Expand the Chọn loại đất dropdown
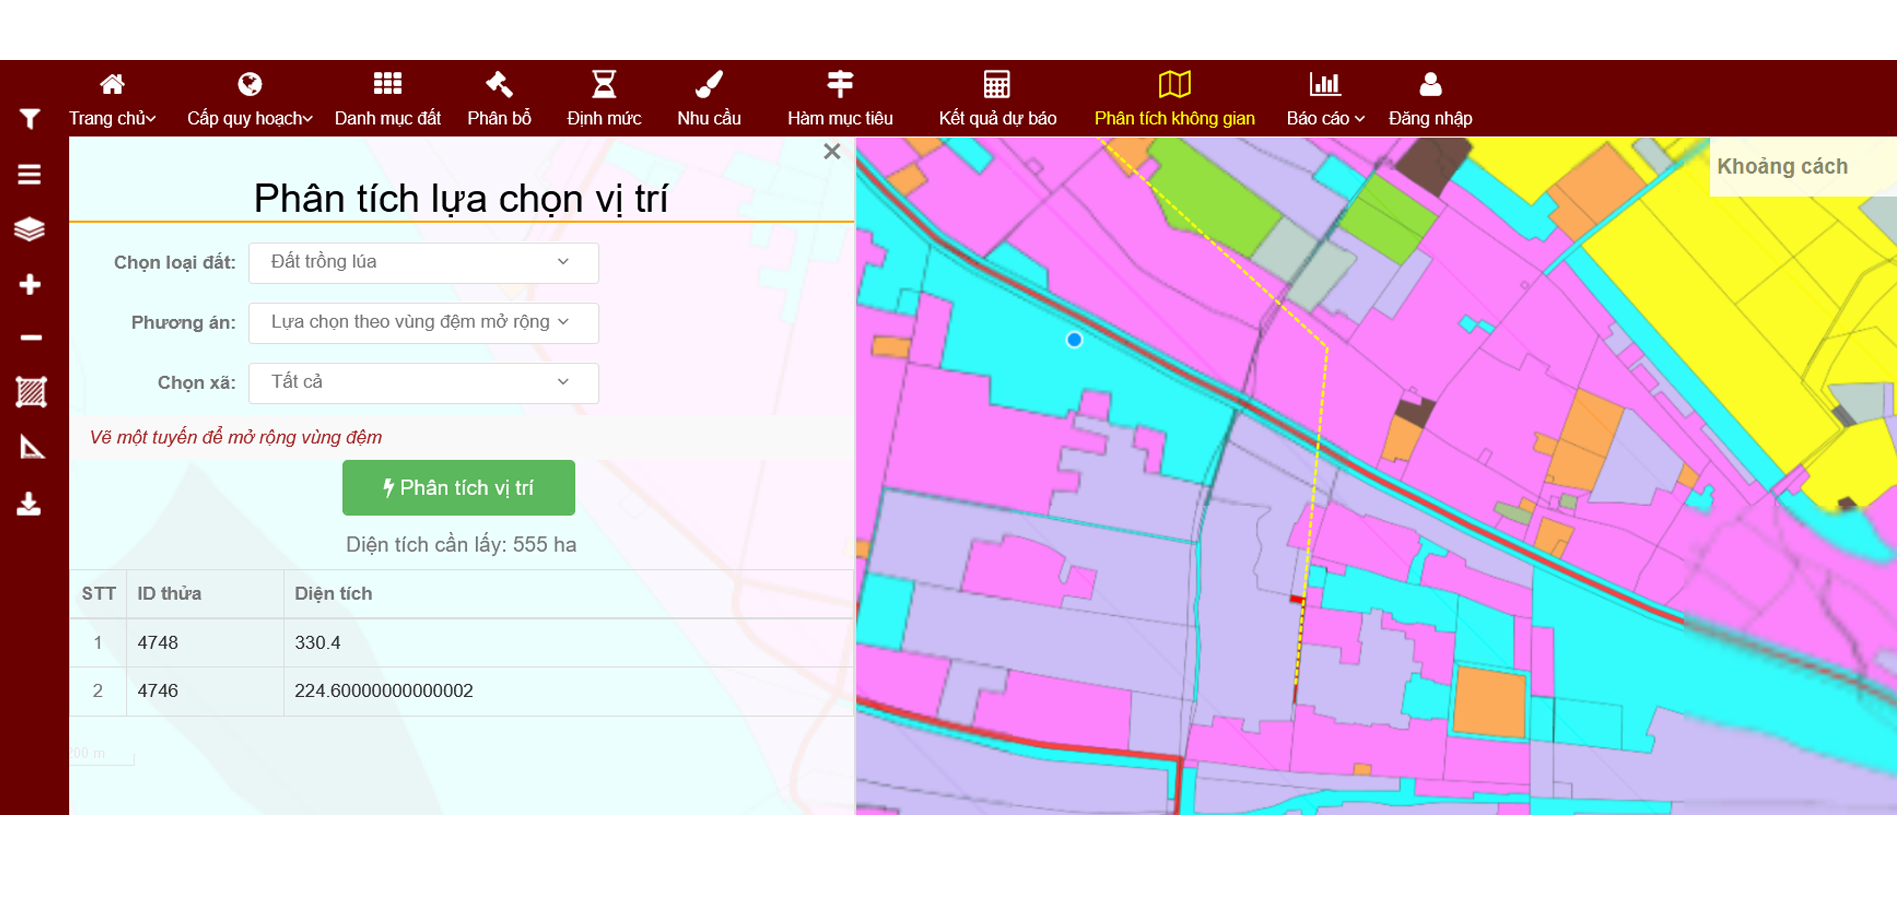The width and height of the screenshot is (1897, 900). [x=423, y=263]
